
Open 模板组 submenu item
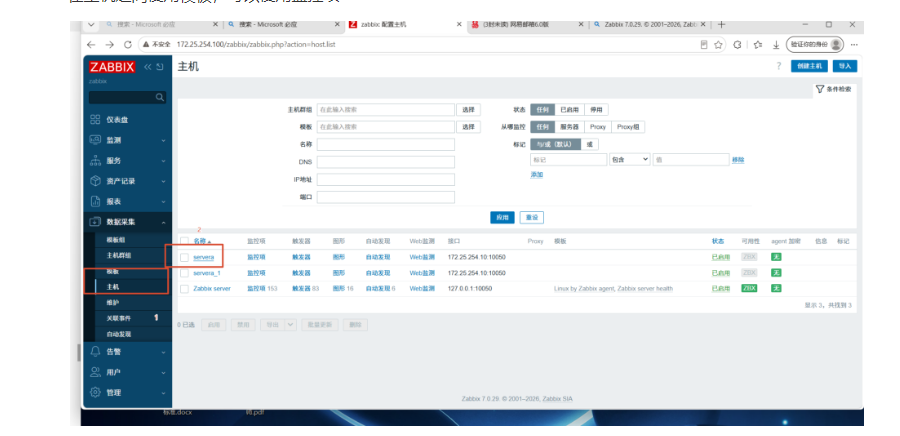pos(116,240)
